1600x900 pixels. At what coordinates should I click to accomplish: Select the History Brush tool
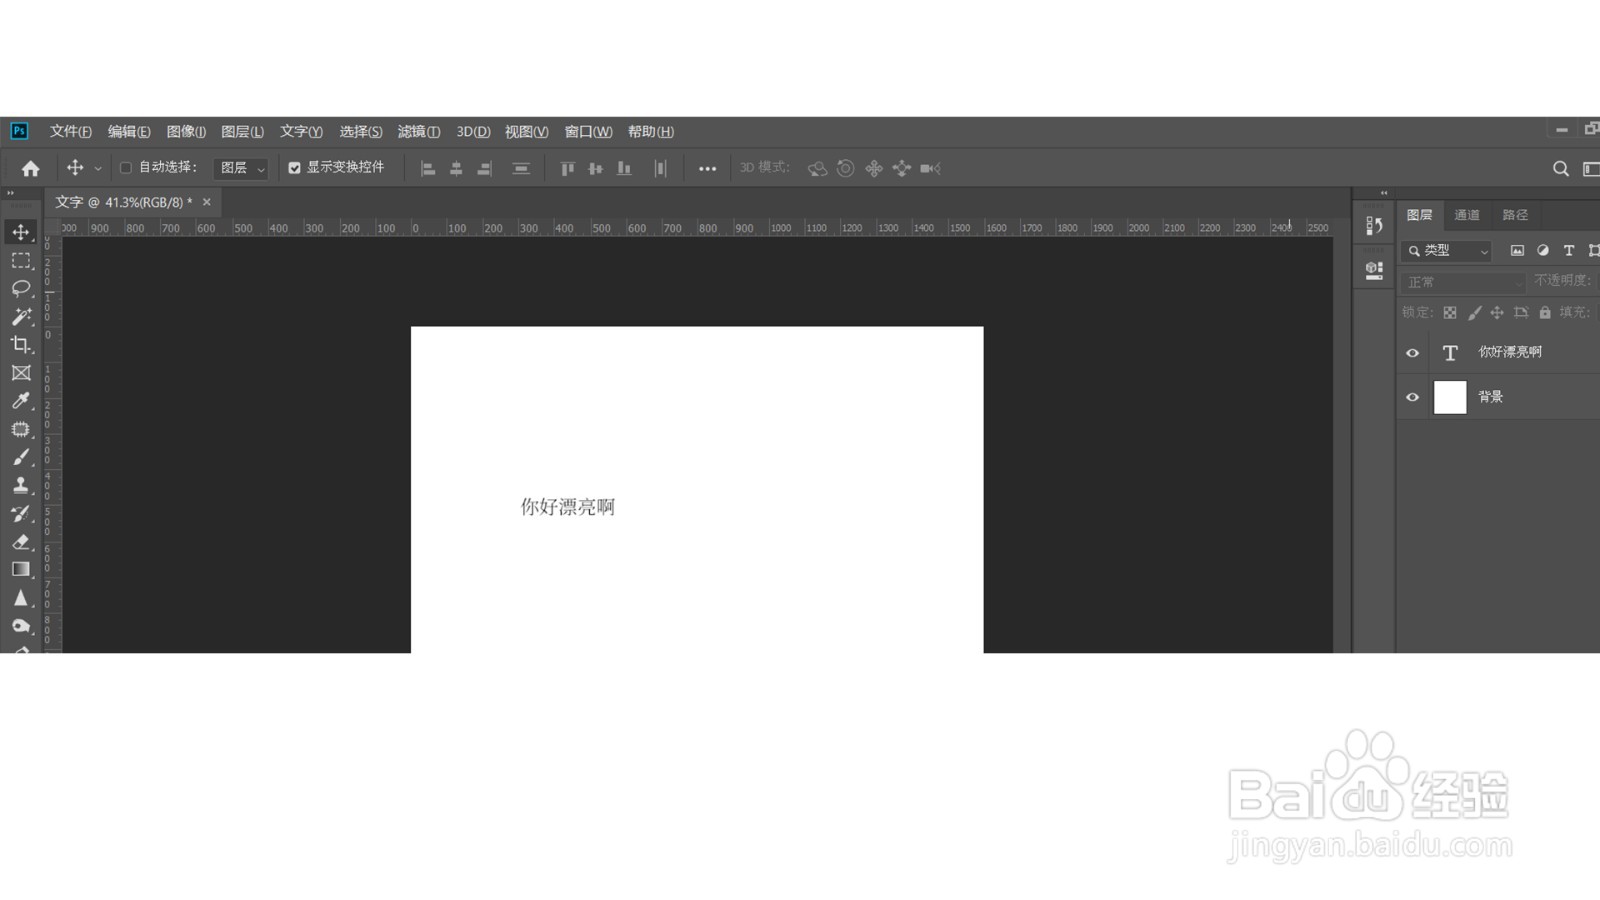point(20,513)
